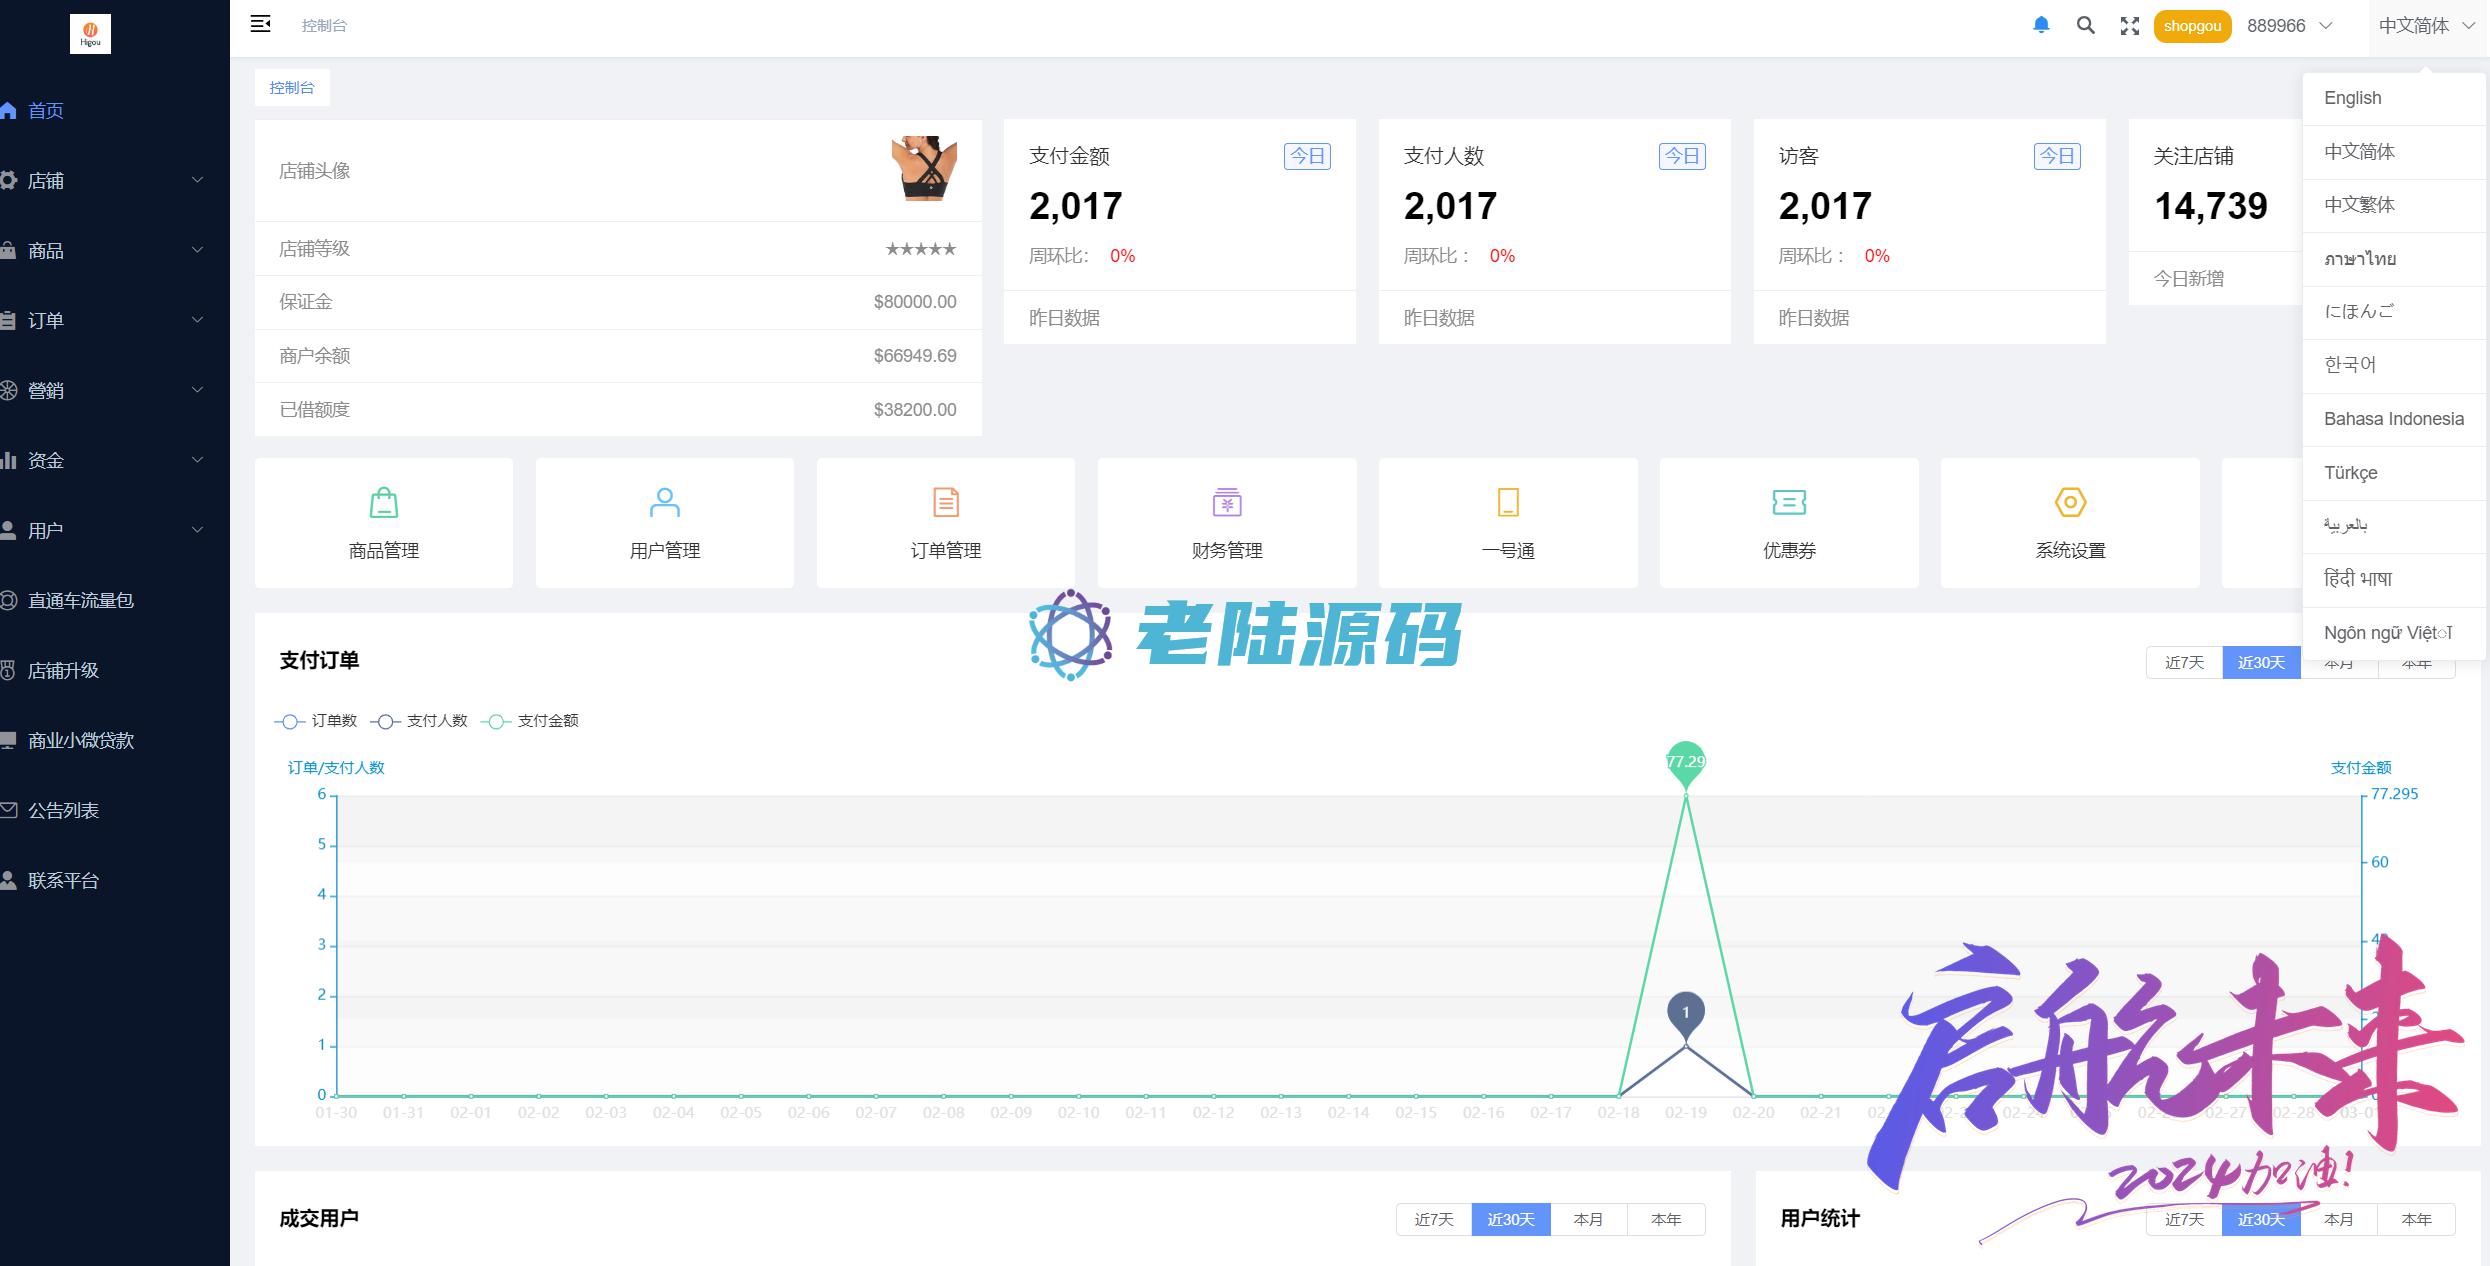Open 联系平台 sidebar item

point(115,880)
